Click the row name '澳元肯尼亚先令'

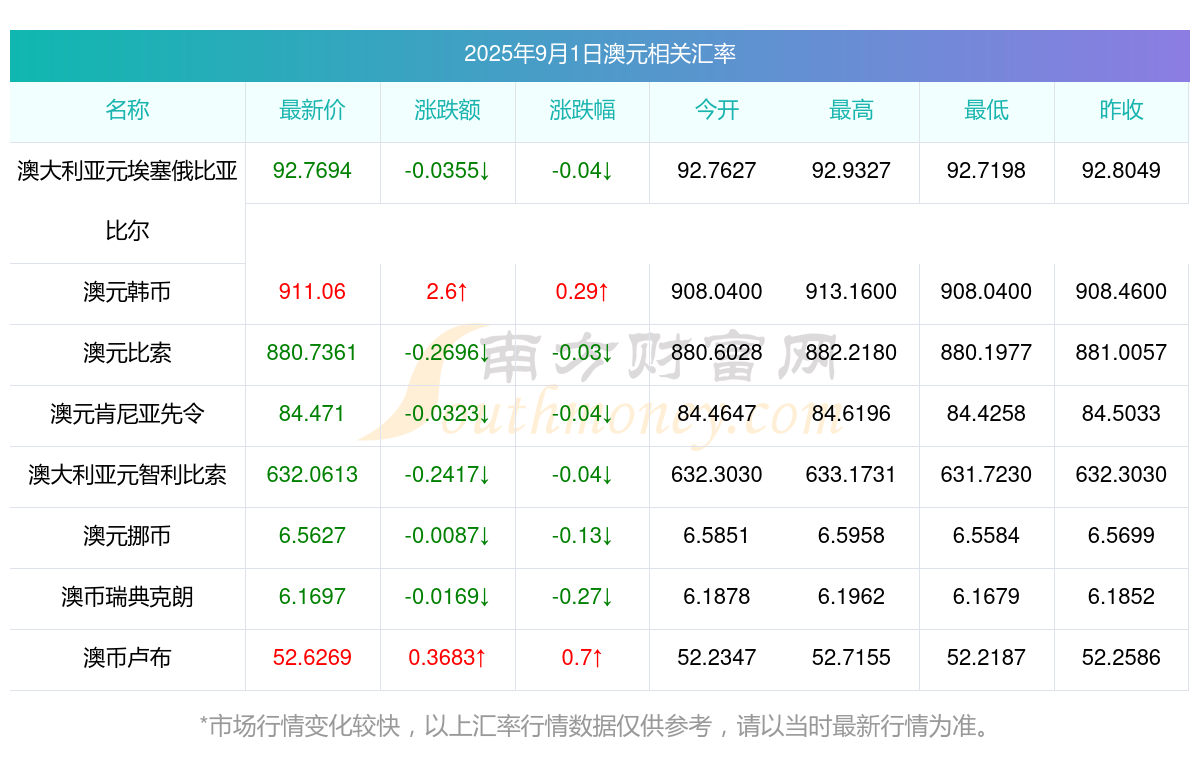(x=127, y=414)
